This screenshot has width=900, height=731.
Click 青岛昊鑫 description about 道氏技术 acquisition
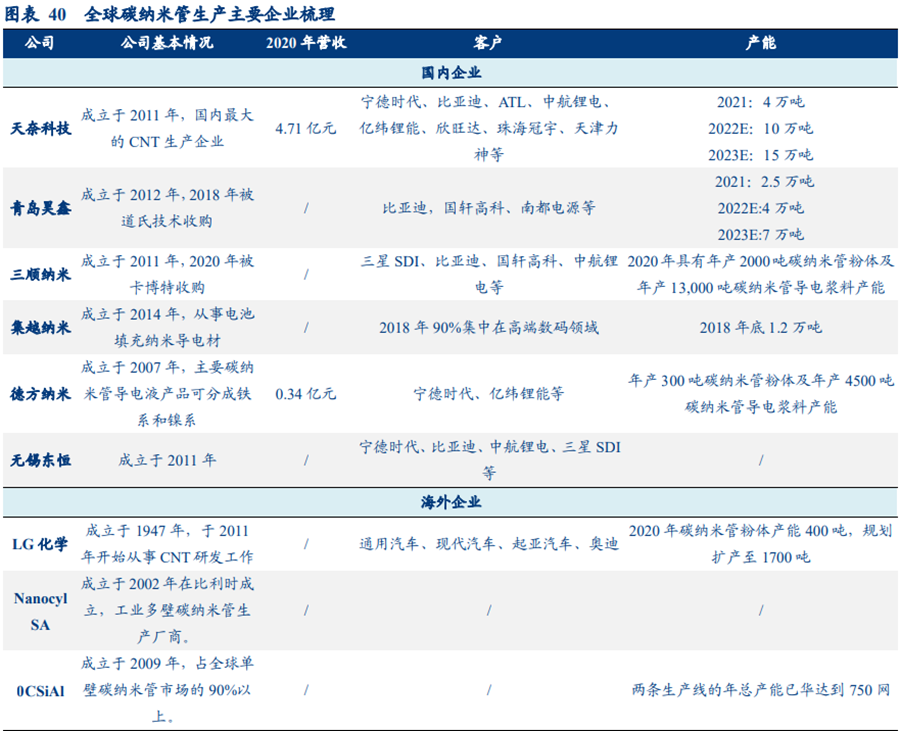pos(167,208)
